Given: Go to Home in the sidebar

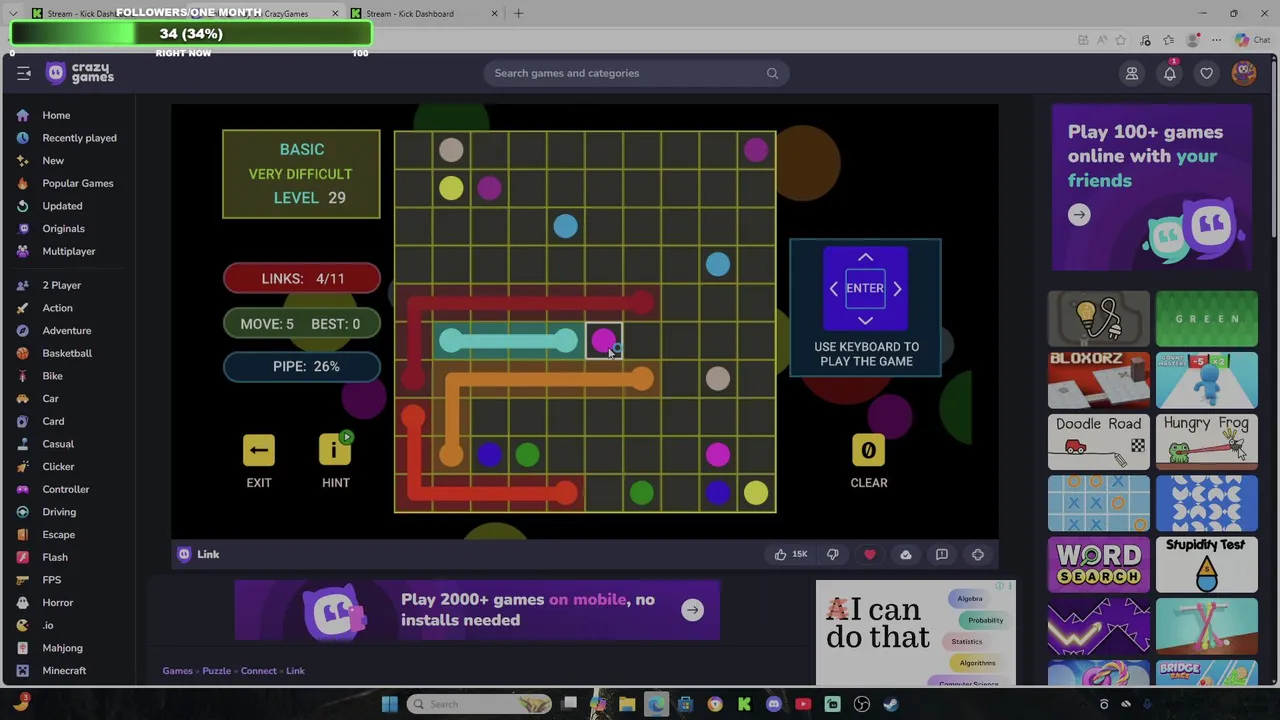Looking at the screenshot, I should click(56, 115).
